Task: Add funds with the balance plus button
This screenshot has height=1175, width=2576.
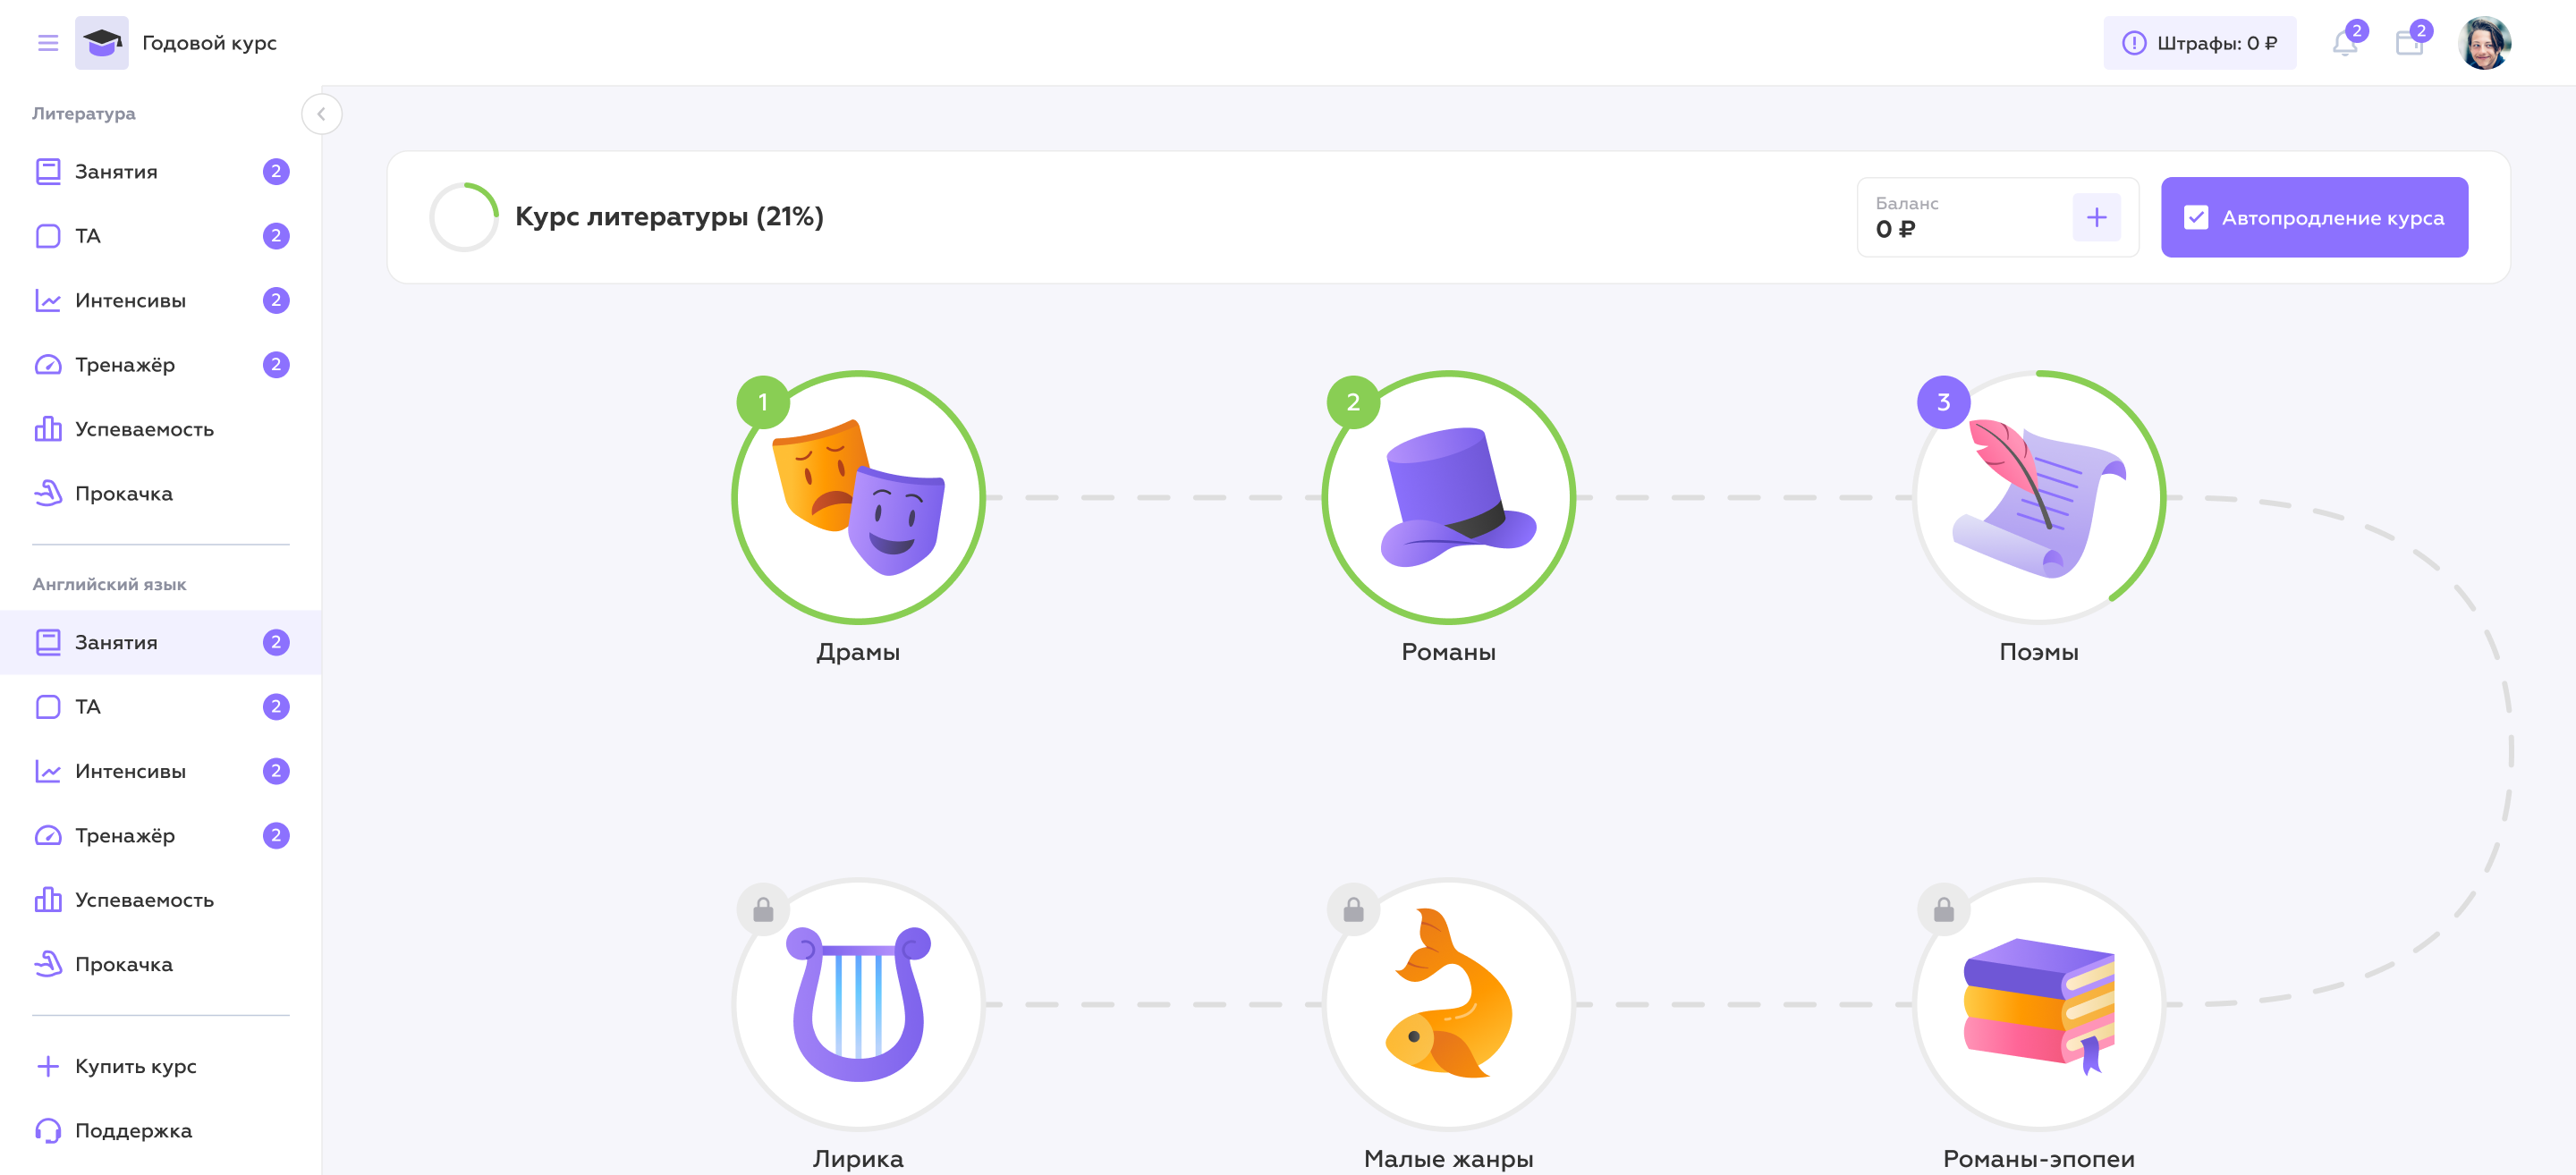Action: click(x=2096, y=217)
